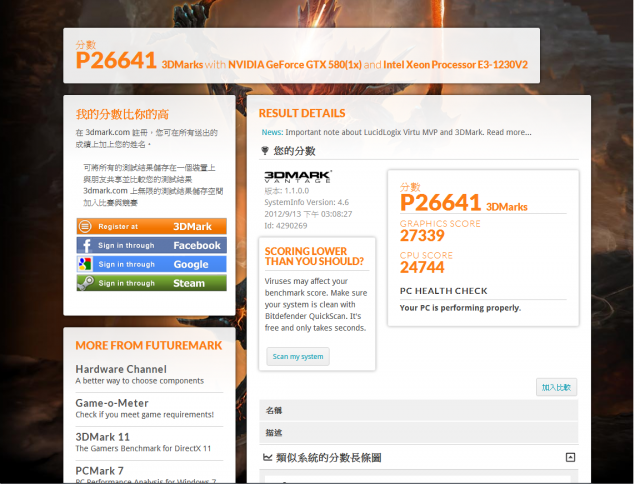Click the Id: 4290269 text
This screenshot has width=640, height=484.
pyautogui.click(x=286, y=226)
